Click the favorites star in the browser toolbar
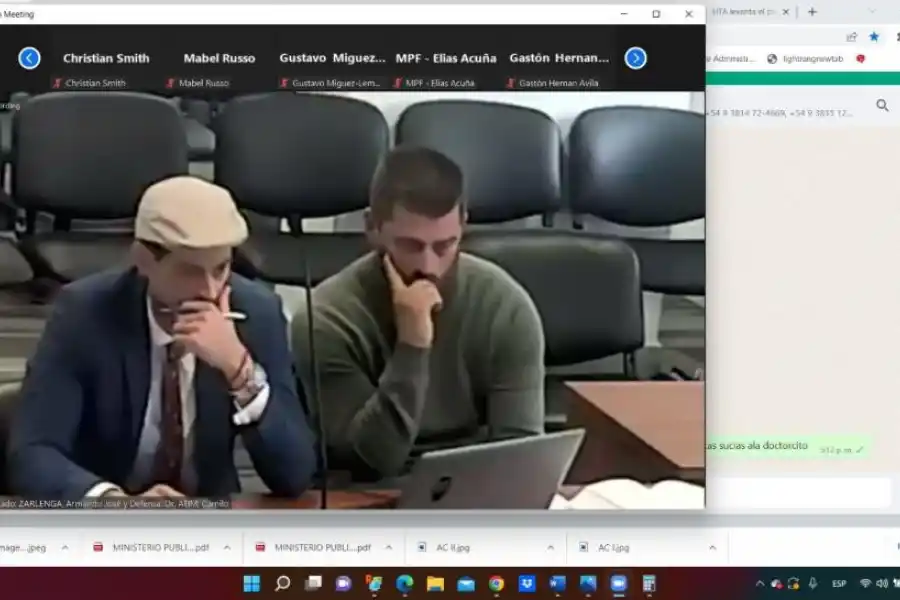 pos(874,37)
